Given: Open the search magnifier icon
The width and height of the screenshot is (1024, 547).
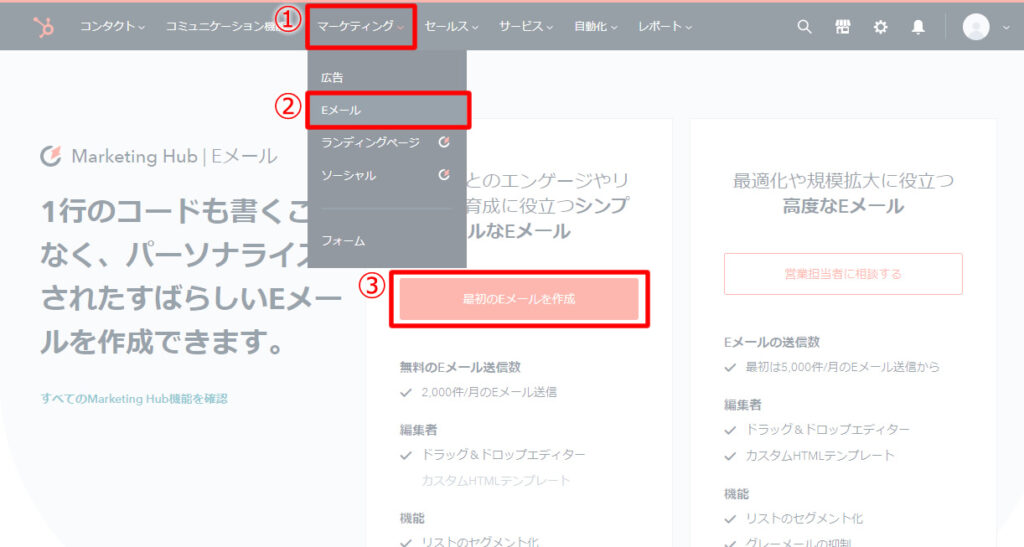Looking at the screenshot, I should click(x=805, y=27).
